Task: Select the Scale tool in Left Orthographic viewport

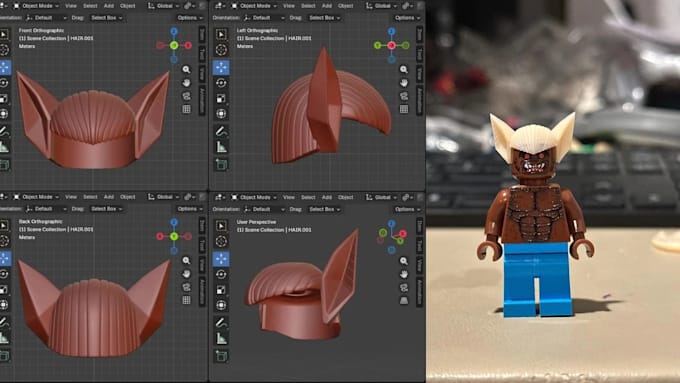Action: pos(221,98)
